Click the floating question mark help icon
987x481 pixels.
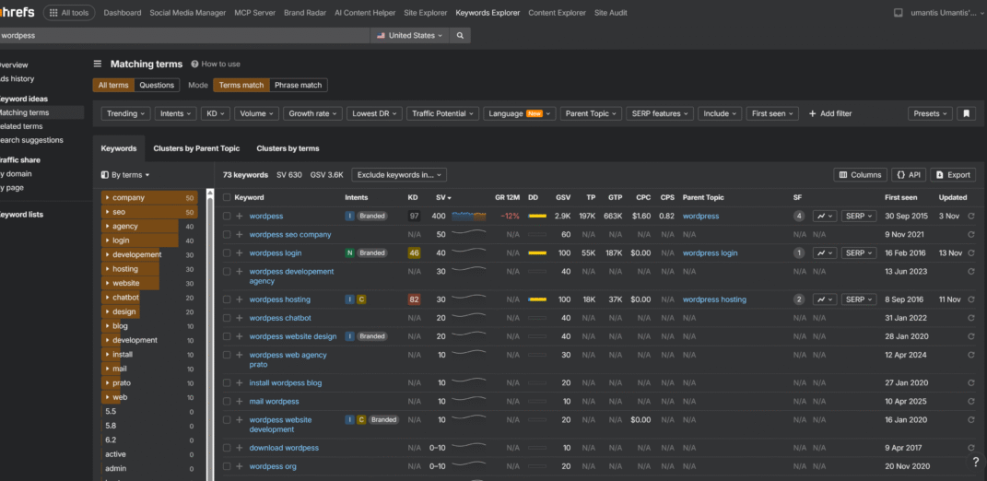pos(975,462)
